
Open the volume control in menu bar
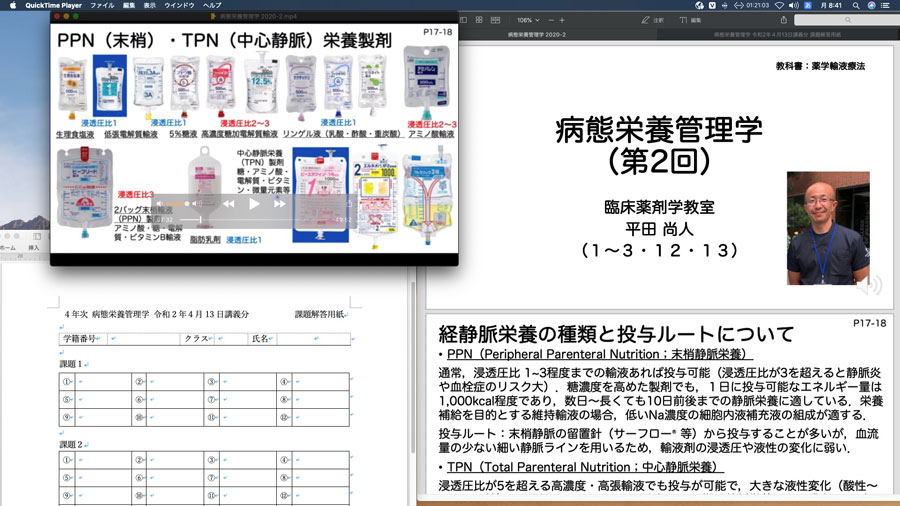pos(794,5)
